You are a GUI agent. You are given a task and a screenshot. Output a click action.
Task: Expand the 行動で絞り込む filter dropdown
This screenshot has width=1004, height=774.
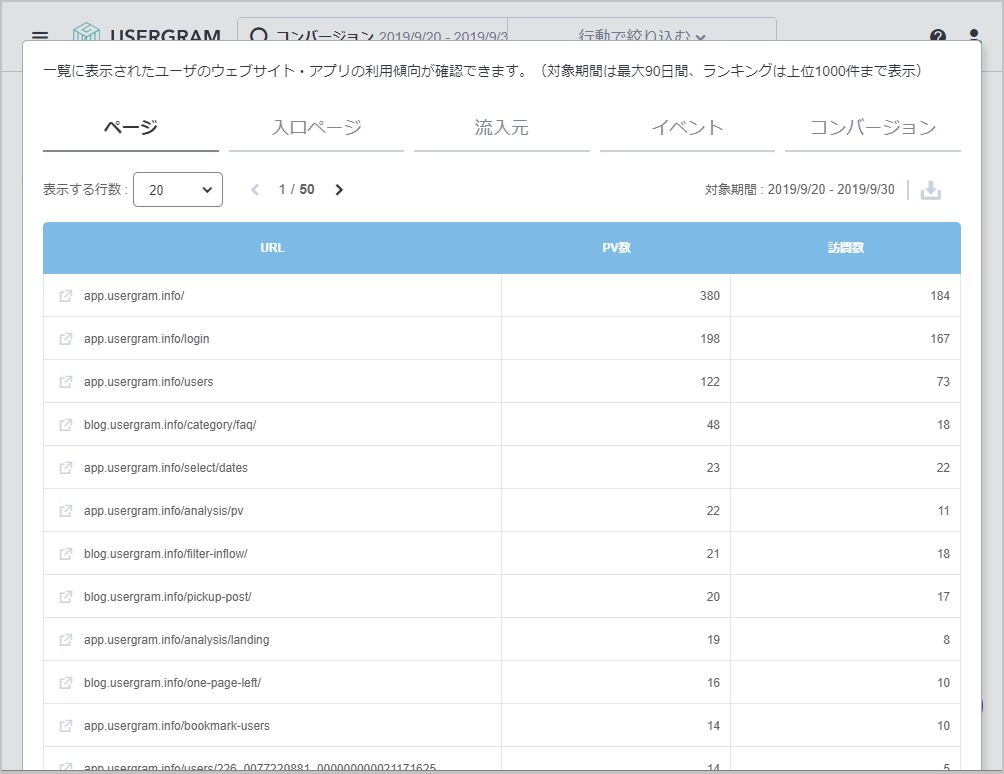point(642,36)
